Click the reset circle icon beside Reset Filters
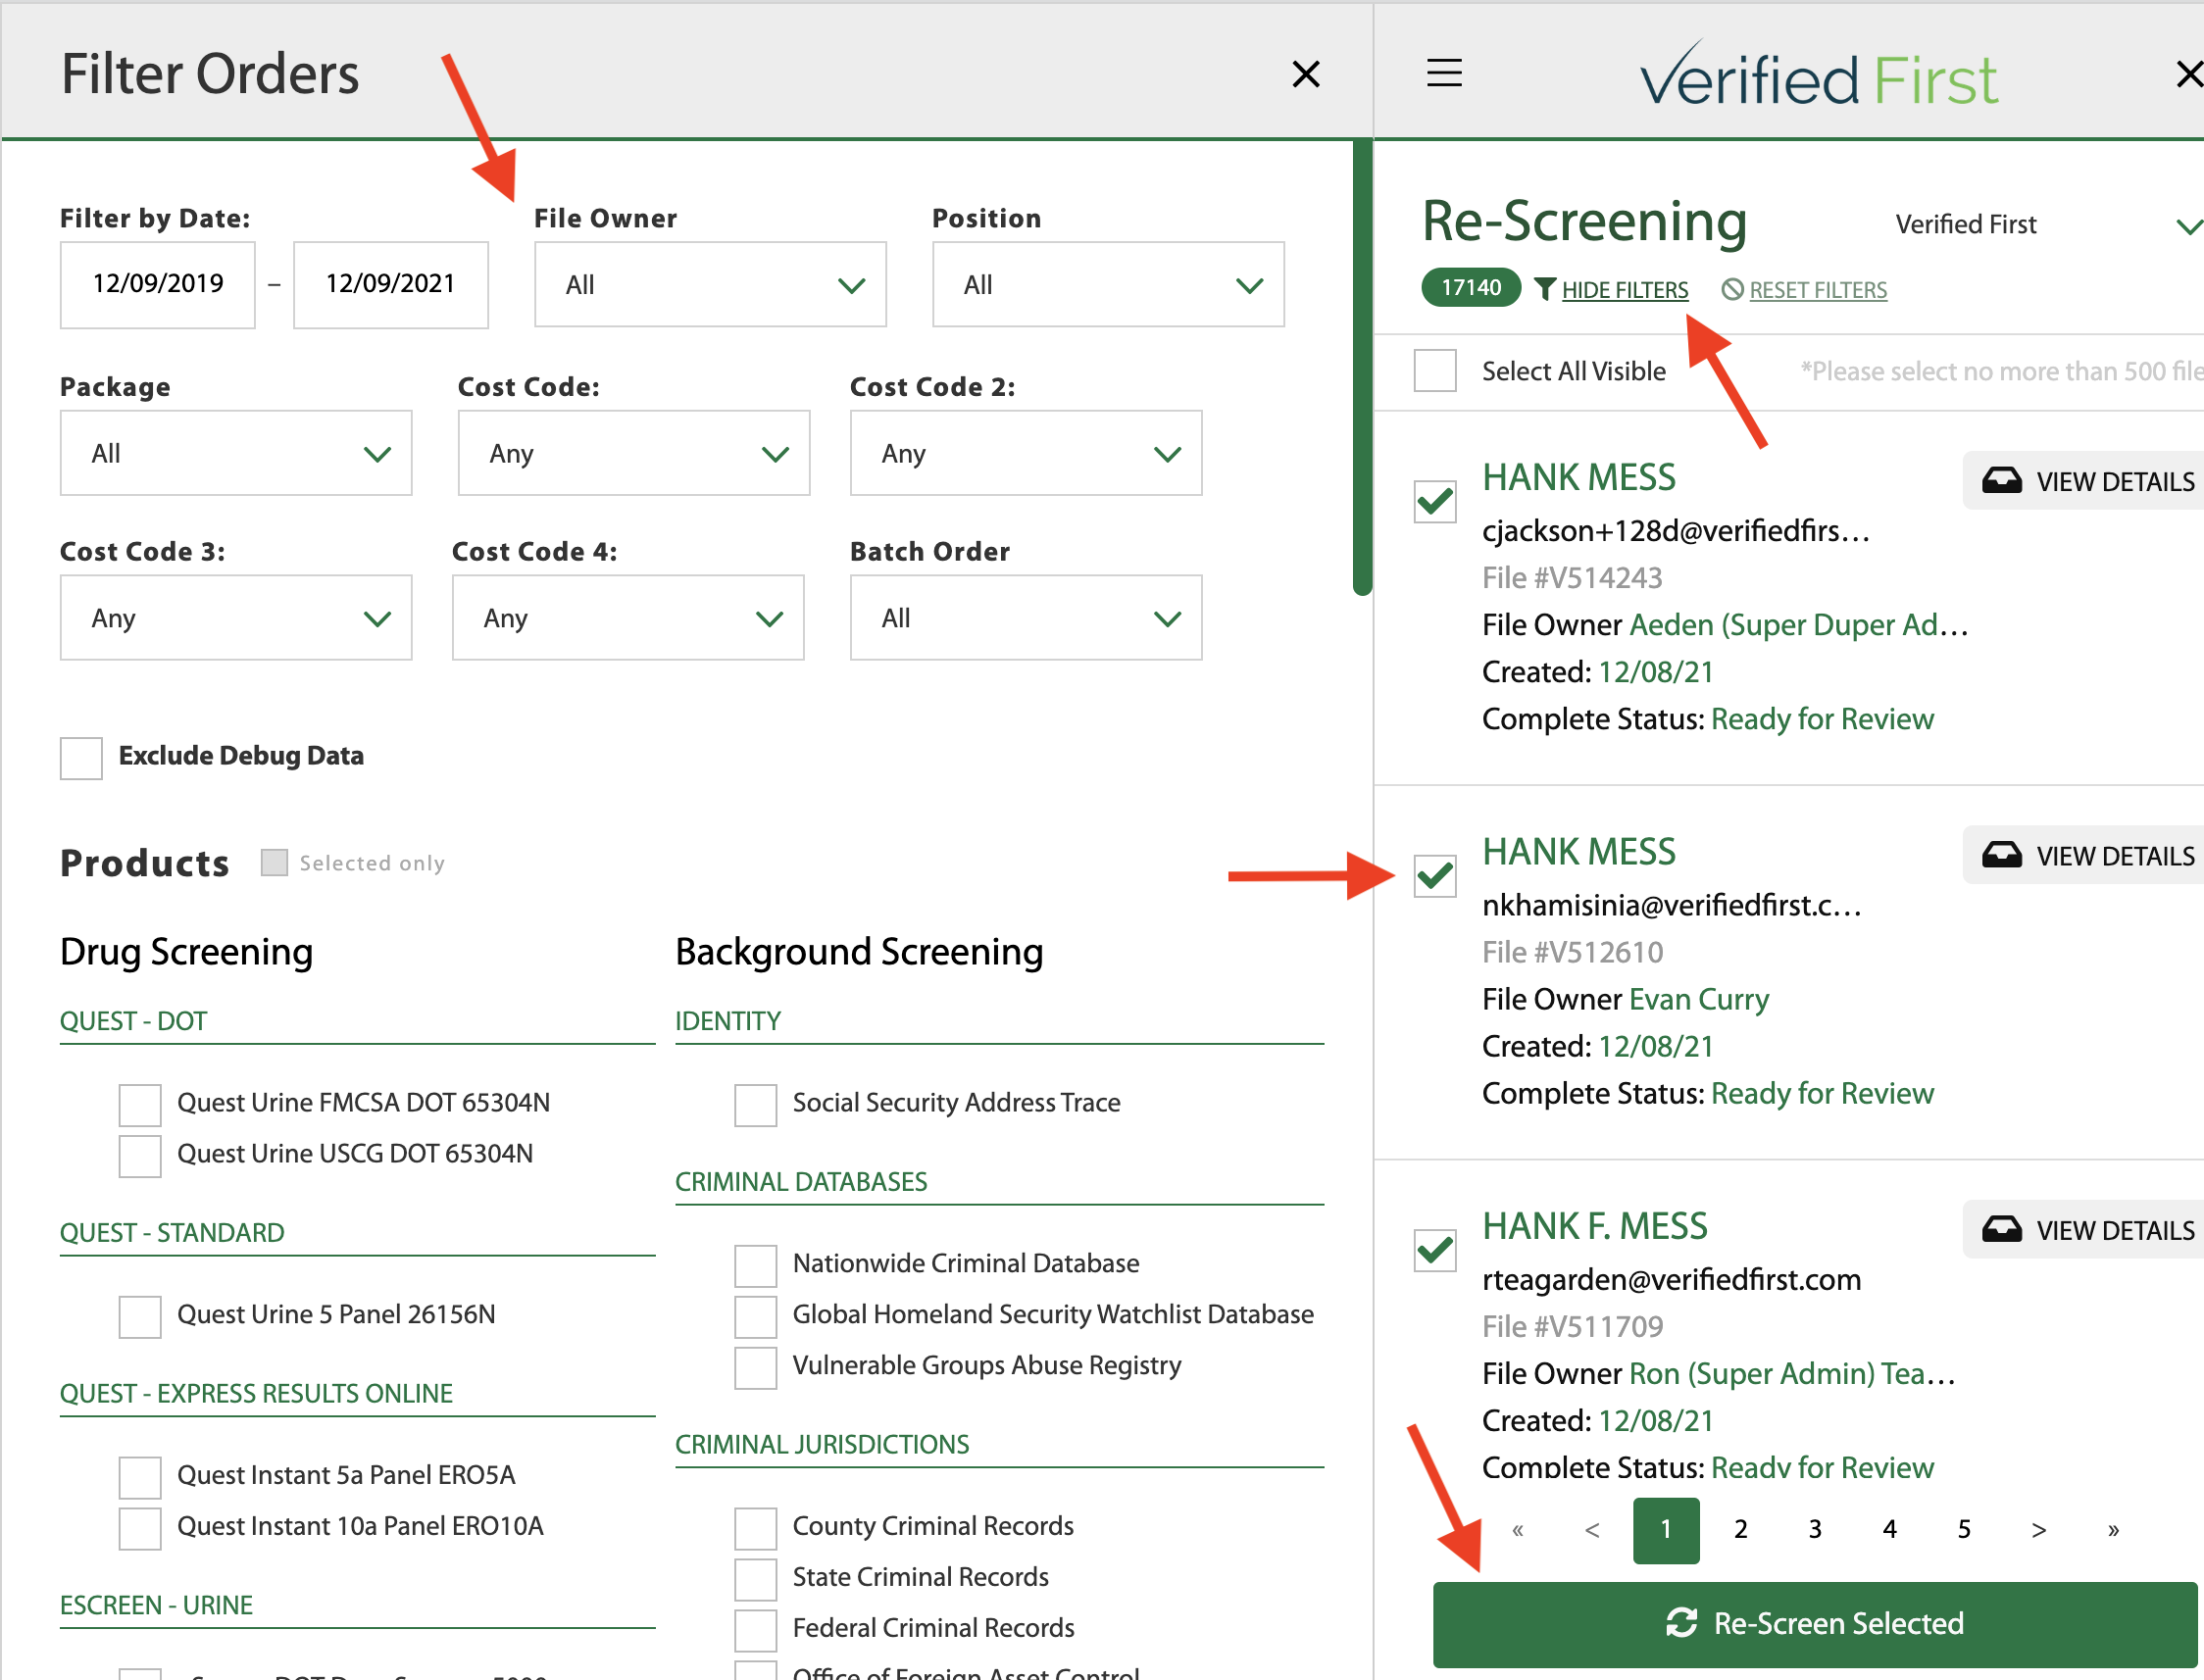The image size is (2204, 1680). tap(1732, 290)
